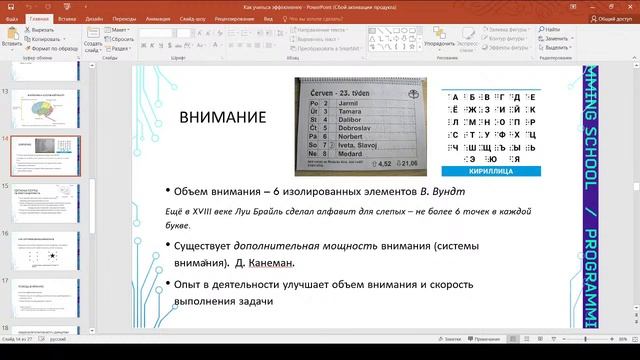Click the Save icon in quick access toolbar

[11, 7]
